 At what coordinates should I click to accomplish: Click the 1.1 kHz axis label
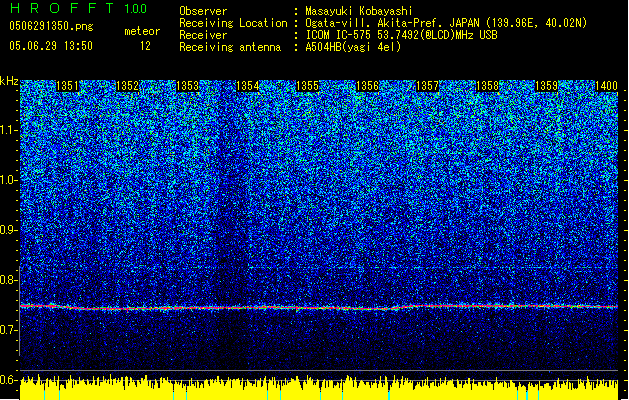pyautogui.click(x=9, y=130)
